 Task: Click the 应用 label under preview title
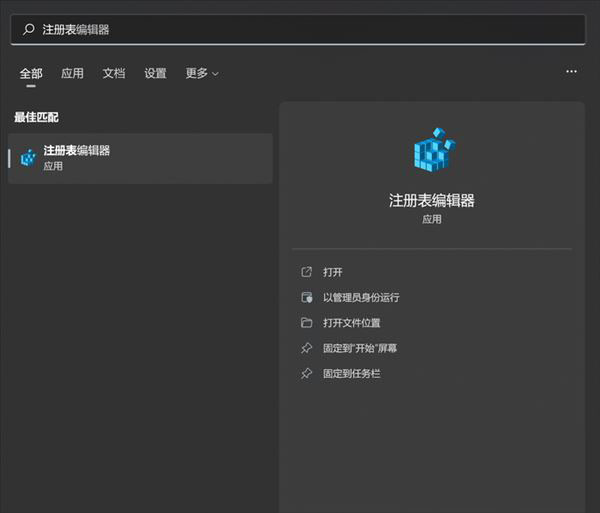click(432, 219)
